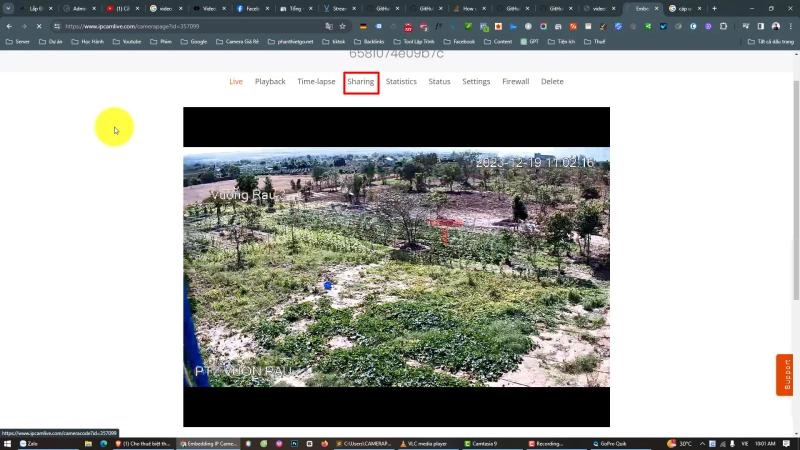The width and height of the screenshot is (800, 450).
Task: Open the browser profile avatar
Action: tap(776, 26)
